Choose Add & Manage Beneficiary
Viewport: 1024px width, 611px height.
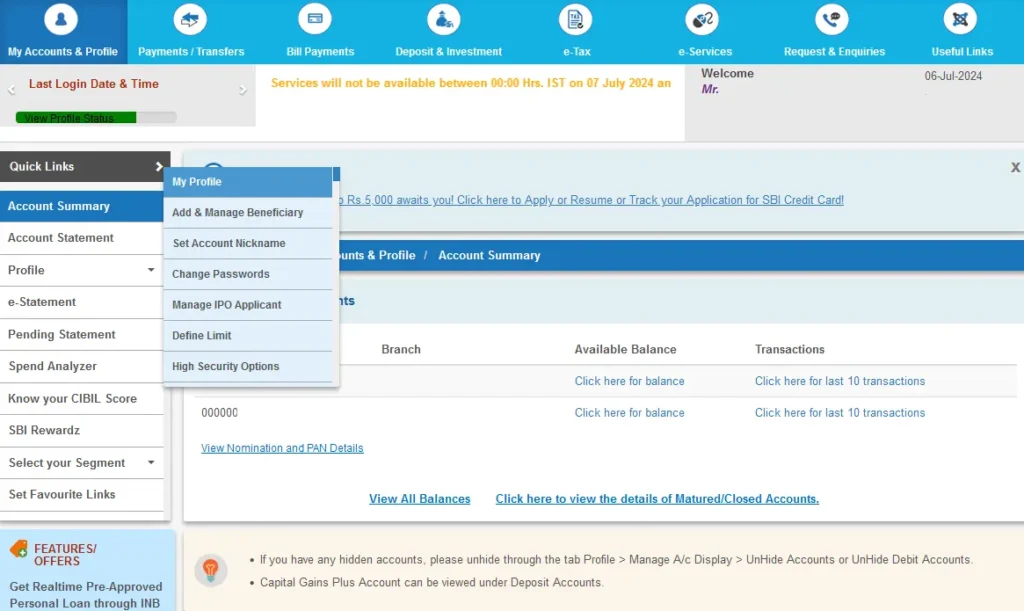(248, 213)
